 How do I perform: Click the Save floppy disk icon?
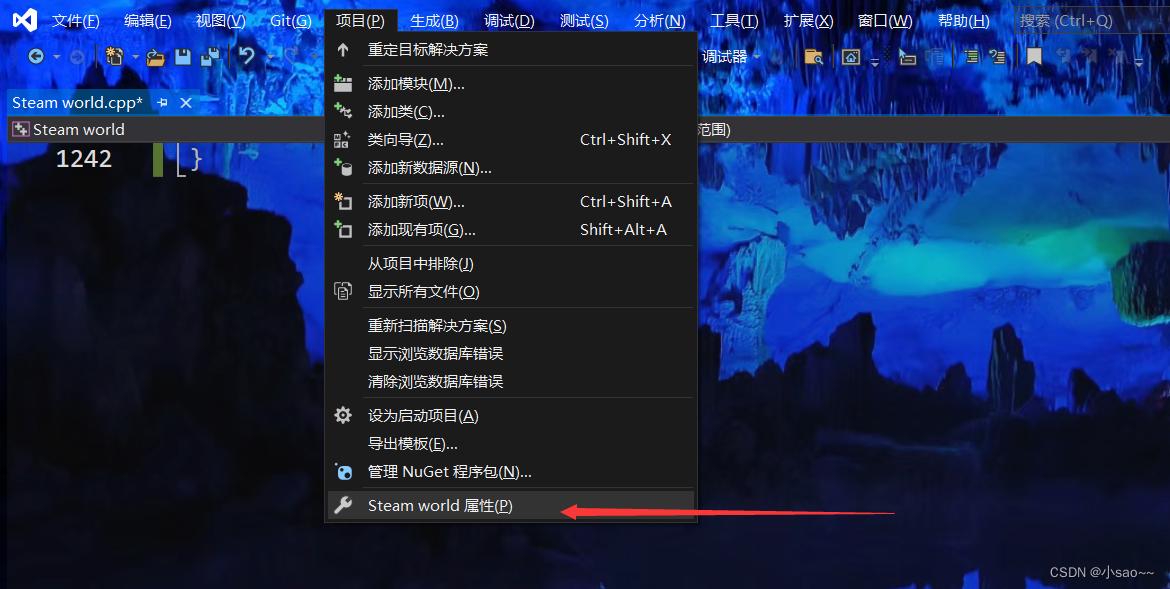(x=182, y=57)
